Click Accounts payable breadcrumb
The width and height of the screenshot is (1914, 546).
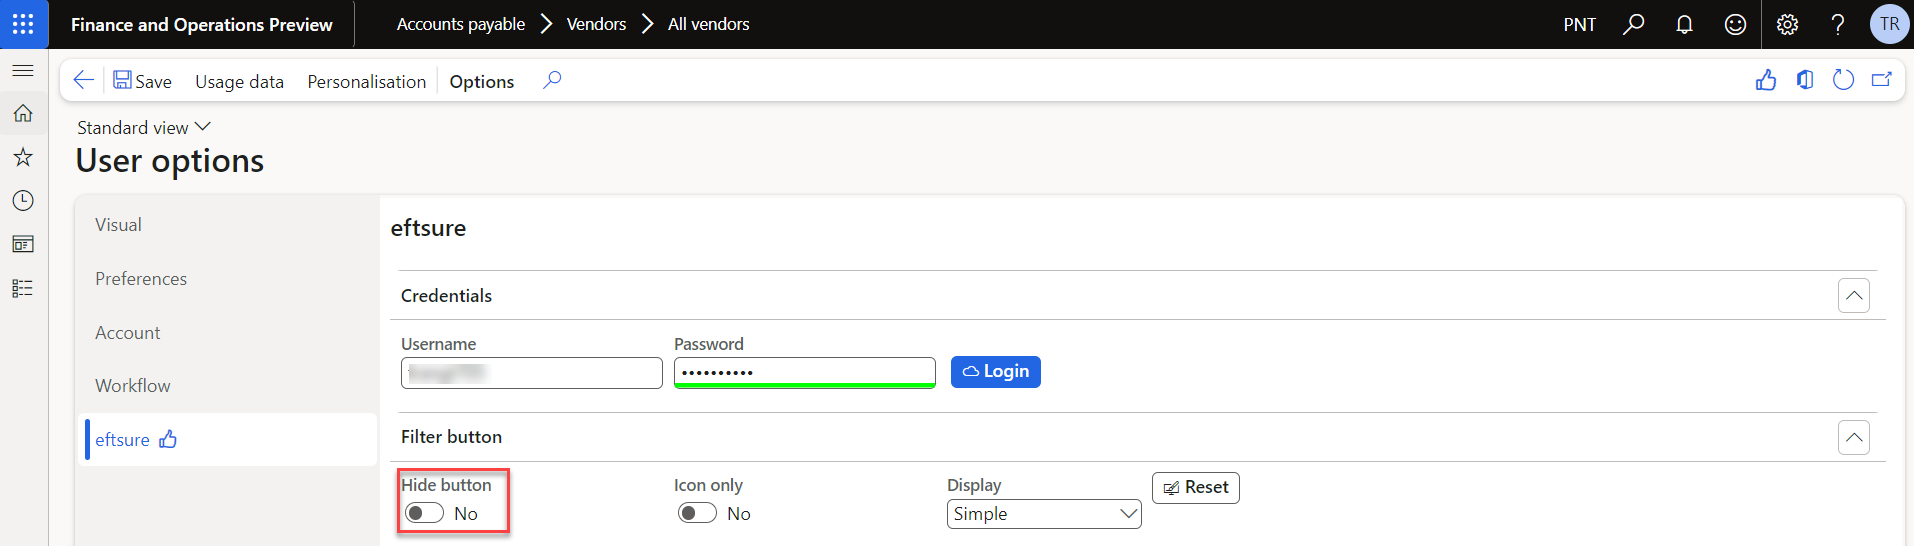coord(461,24)
